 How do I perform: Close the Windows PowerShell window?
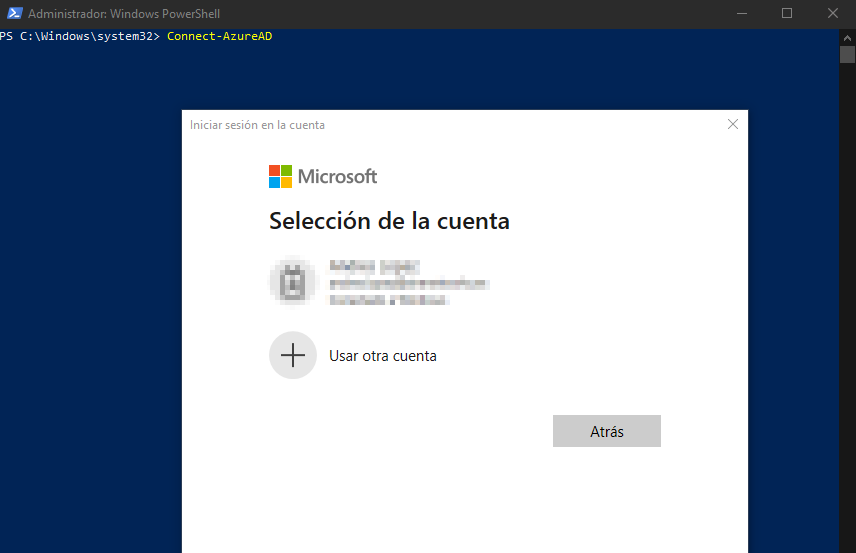832,14
